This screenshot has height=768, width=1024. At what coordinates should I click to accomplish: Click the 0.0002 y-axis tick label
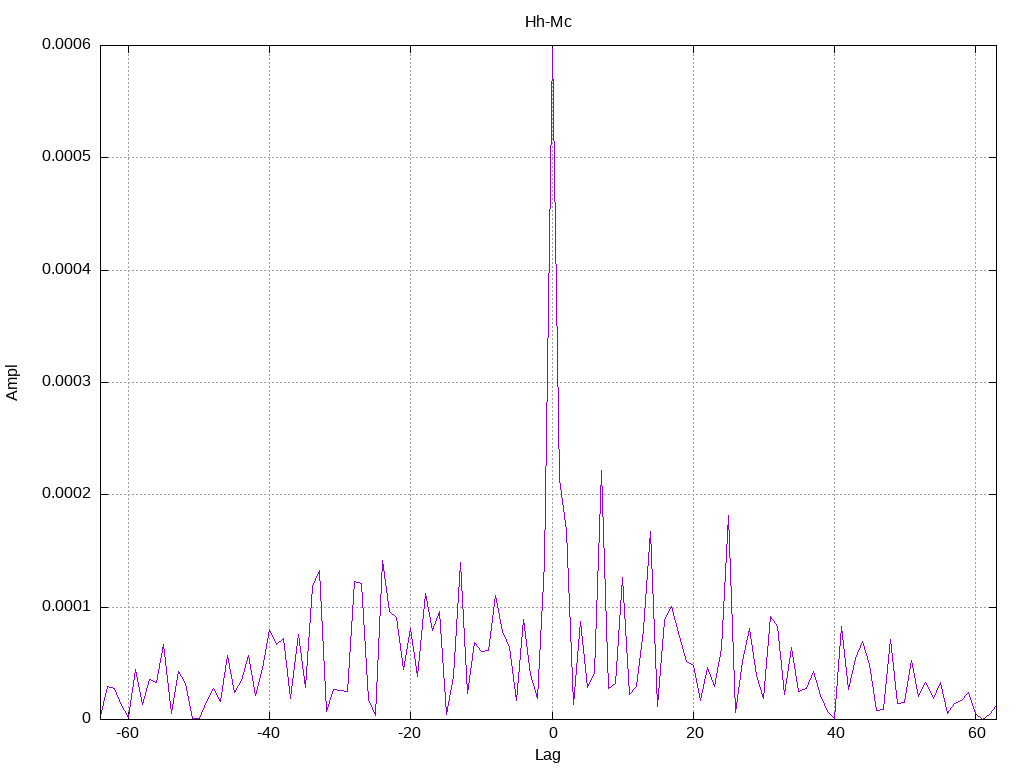coord(66,494)
